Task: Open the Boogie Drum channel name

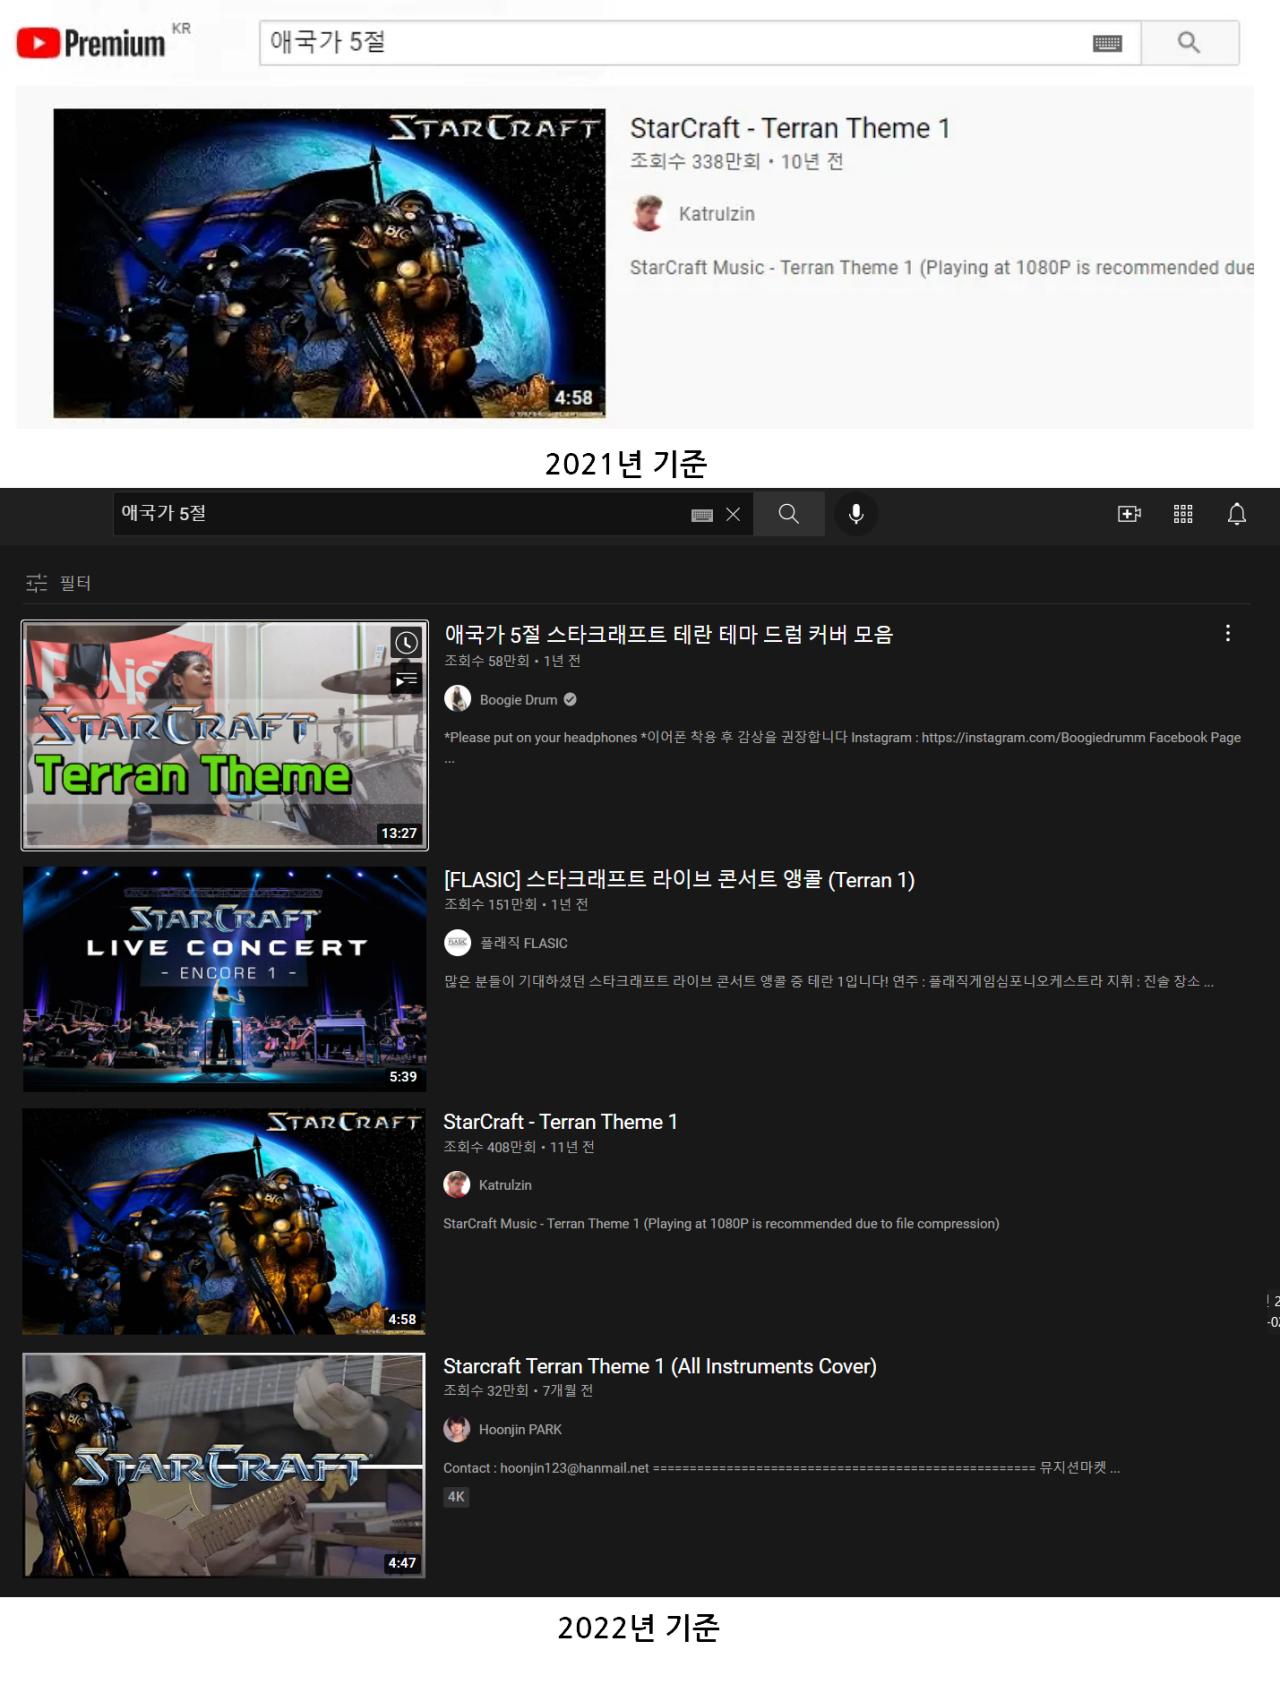Action: 518,700
